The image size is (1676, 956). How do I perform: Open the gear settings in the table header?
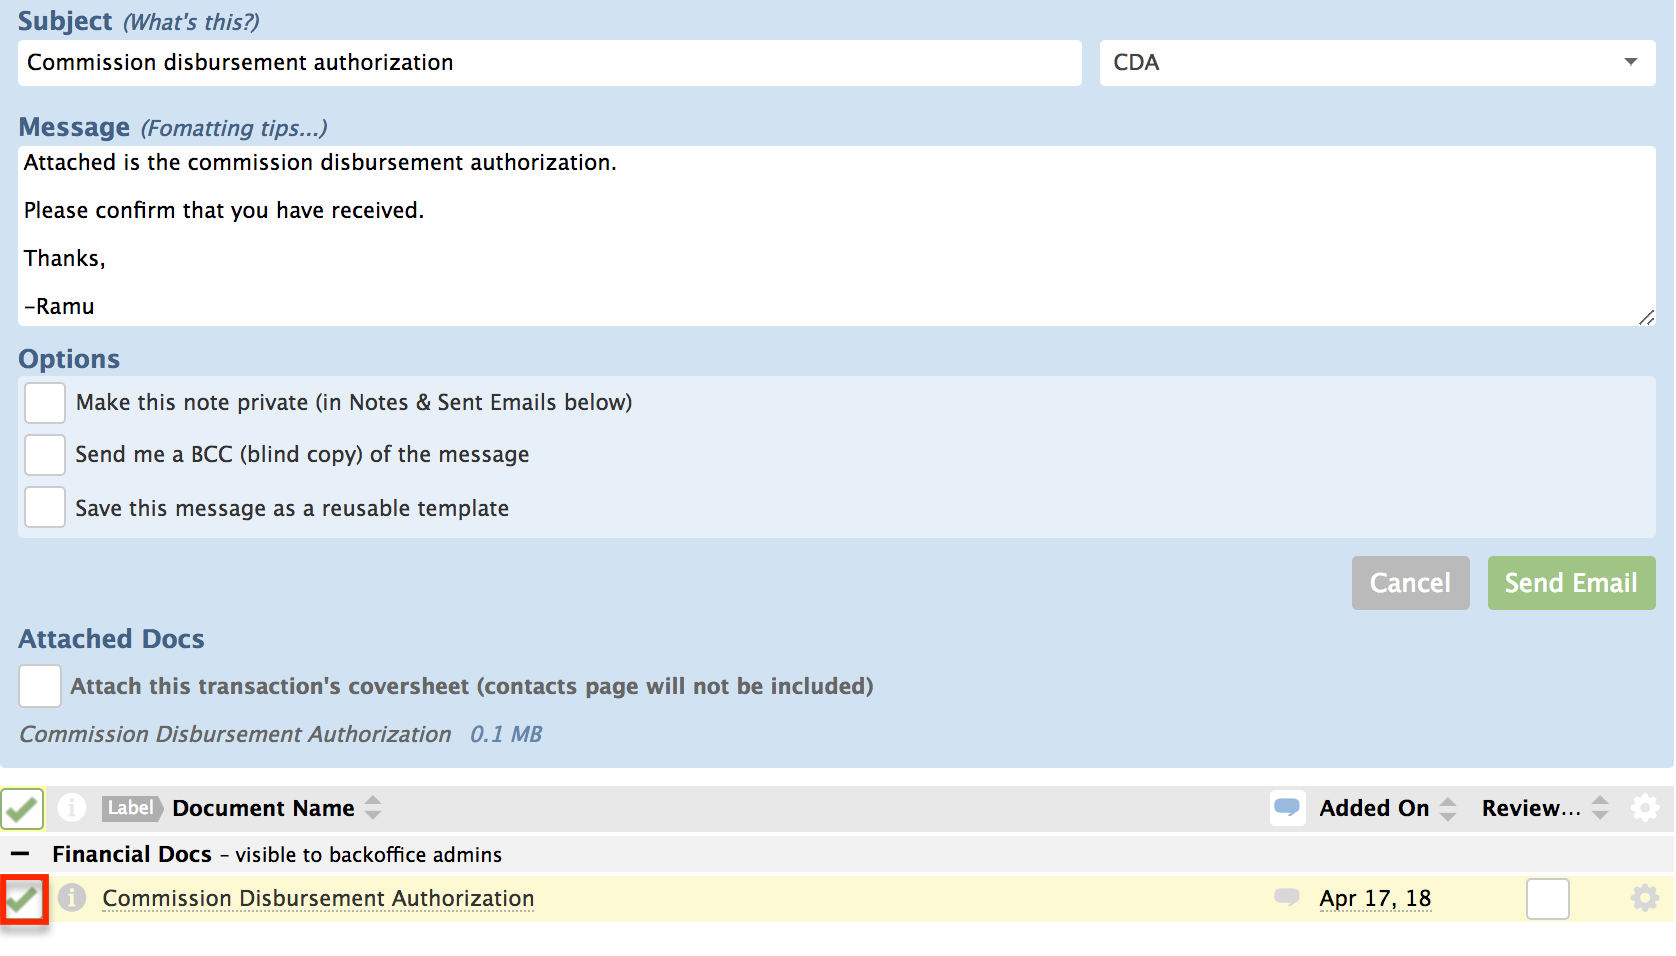tap(1644, 808)
